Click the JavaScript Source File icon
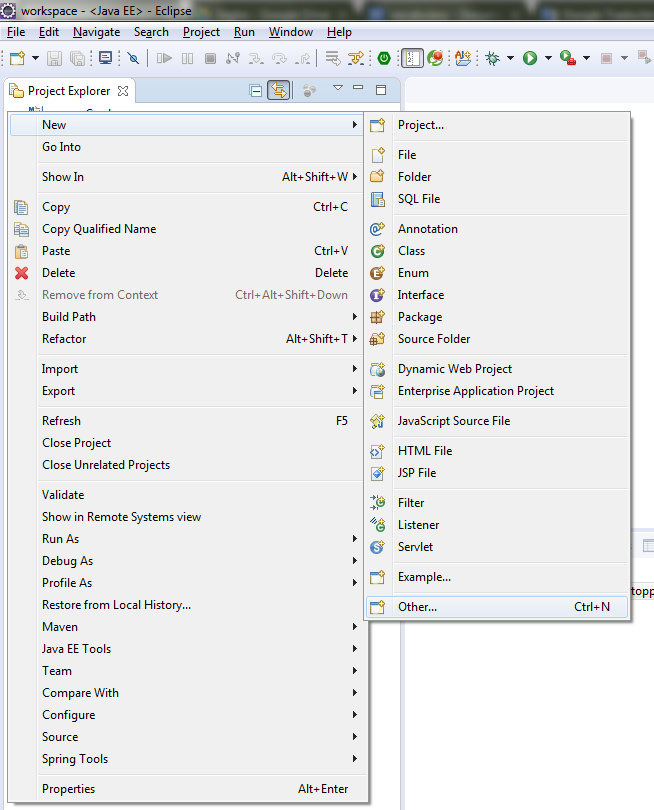 (378, 421)
